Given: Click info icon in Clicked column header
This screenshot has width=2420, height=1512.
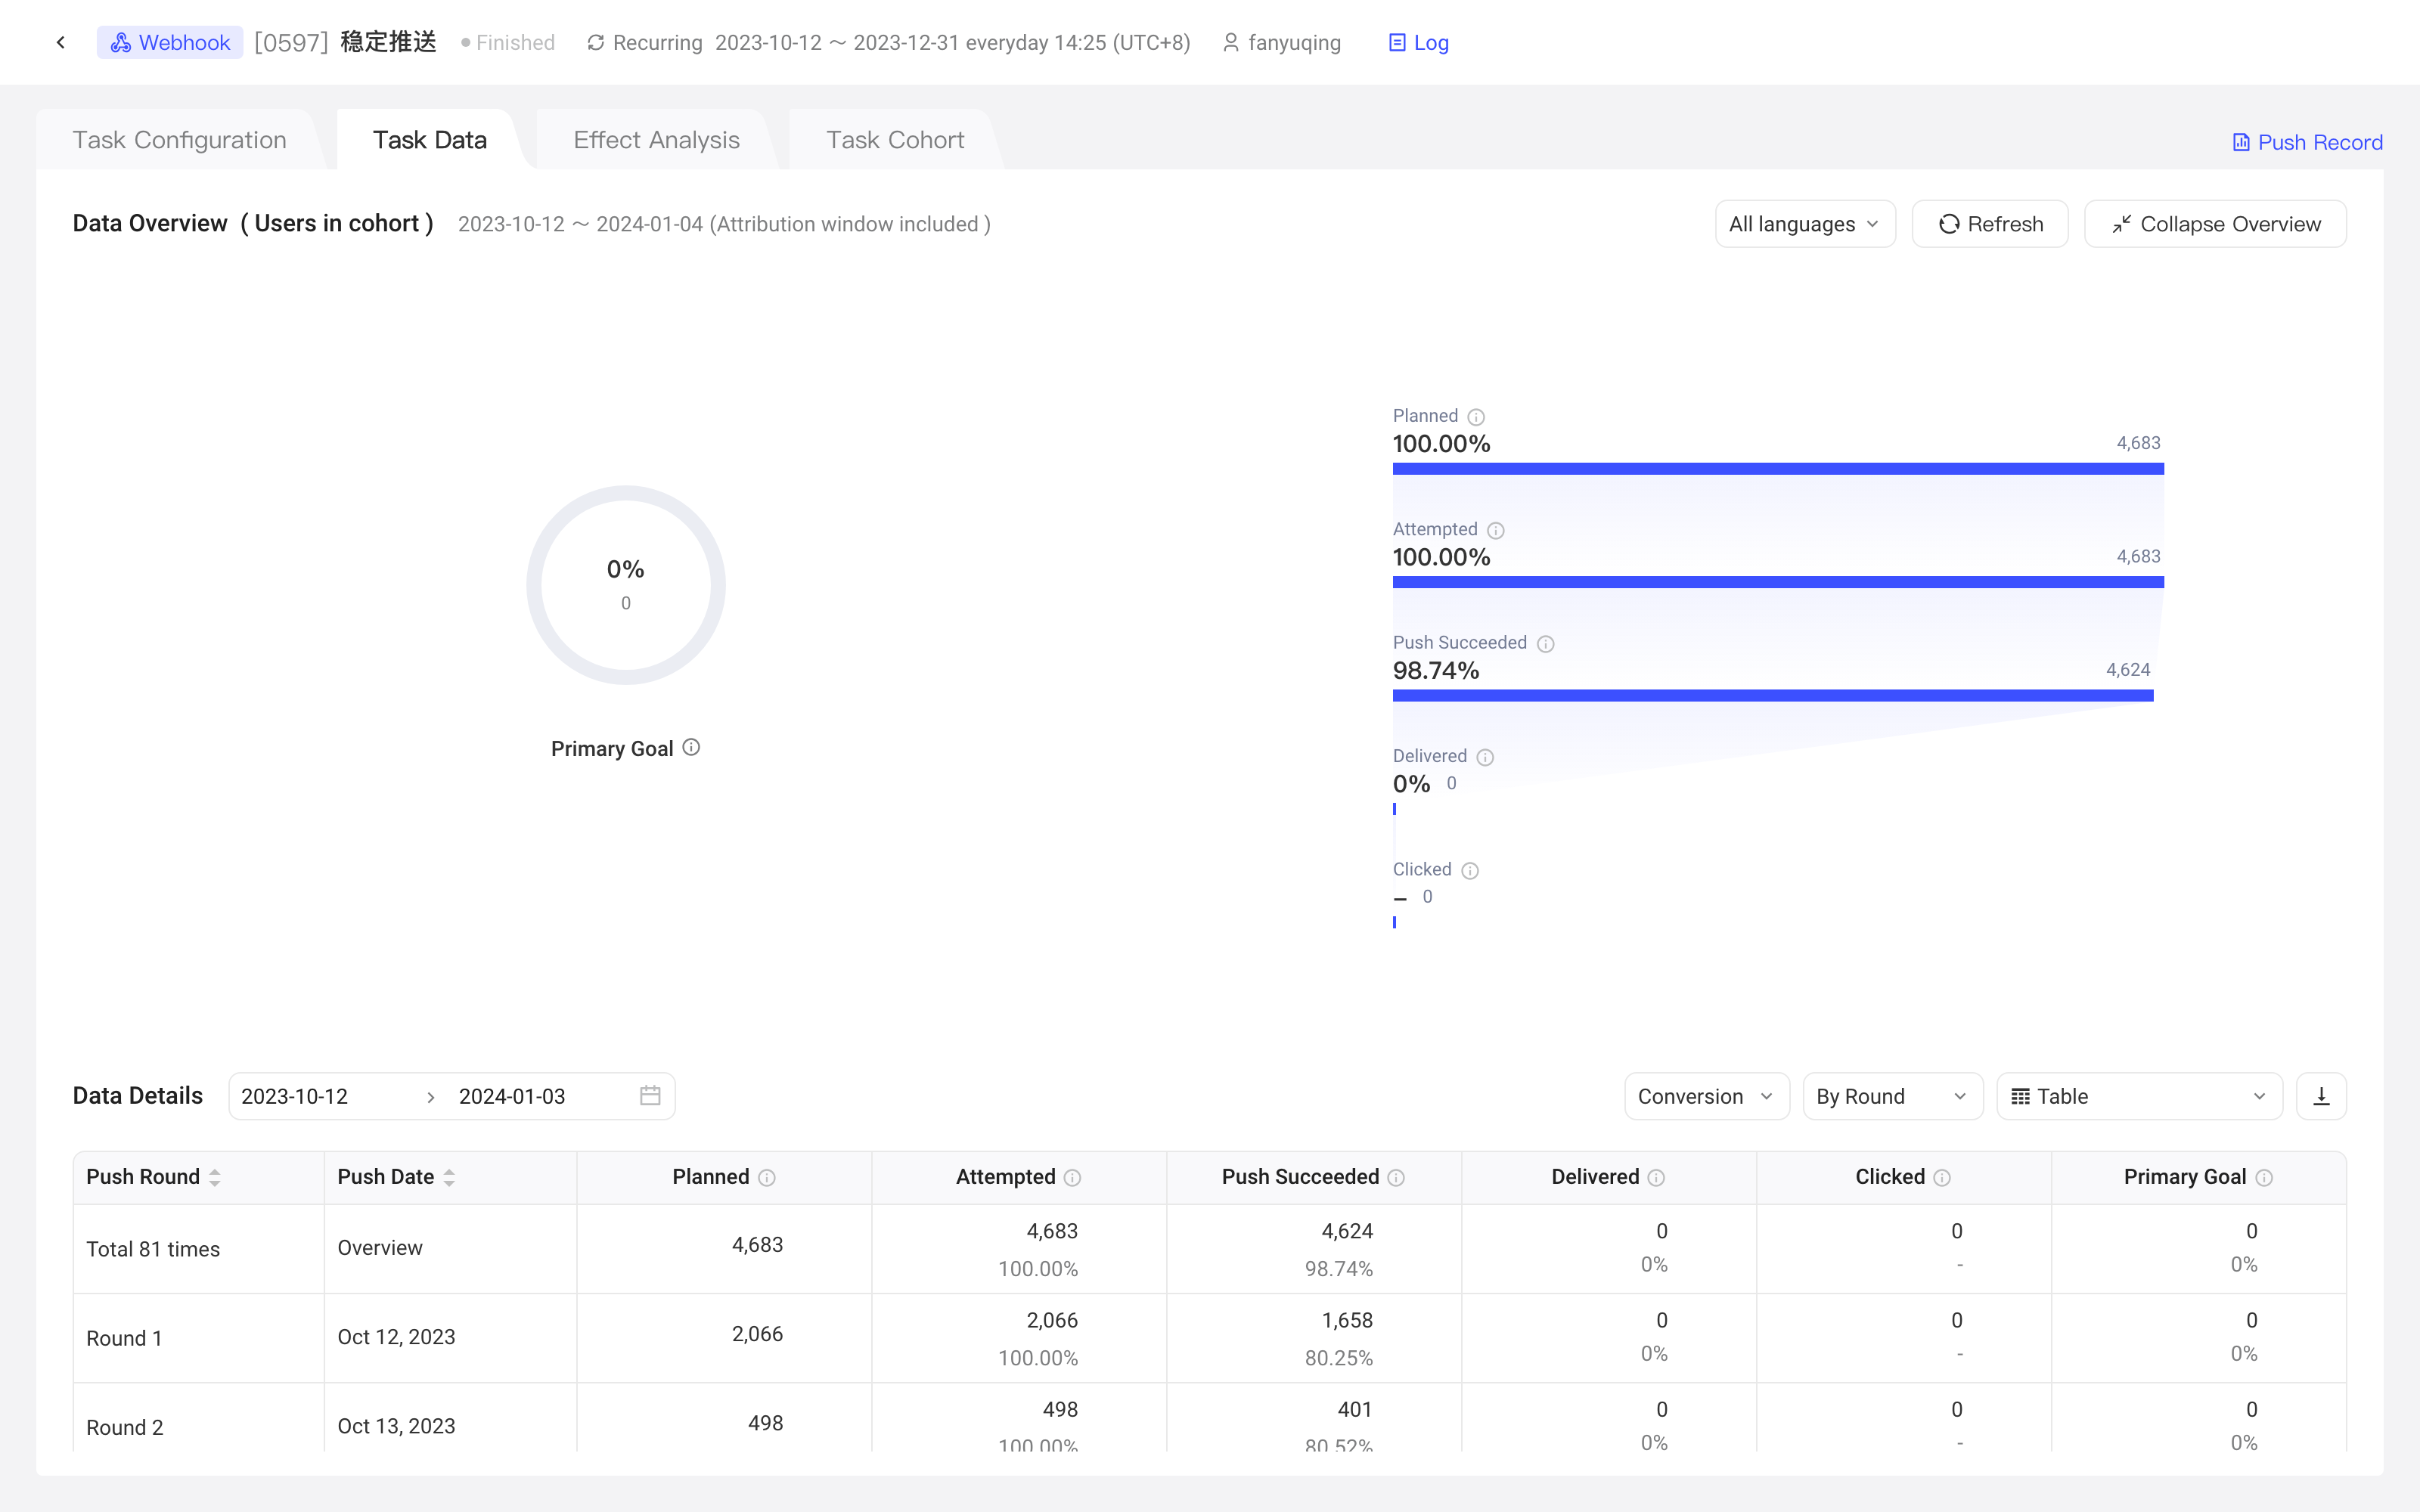Looking at the screenshot, I should (1942, 1178).
